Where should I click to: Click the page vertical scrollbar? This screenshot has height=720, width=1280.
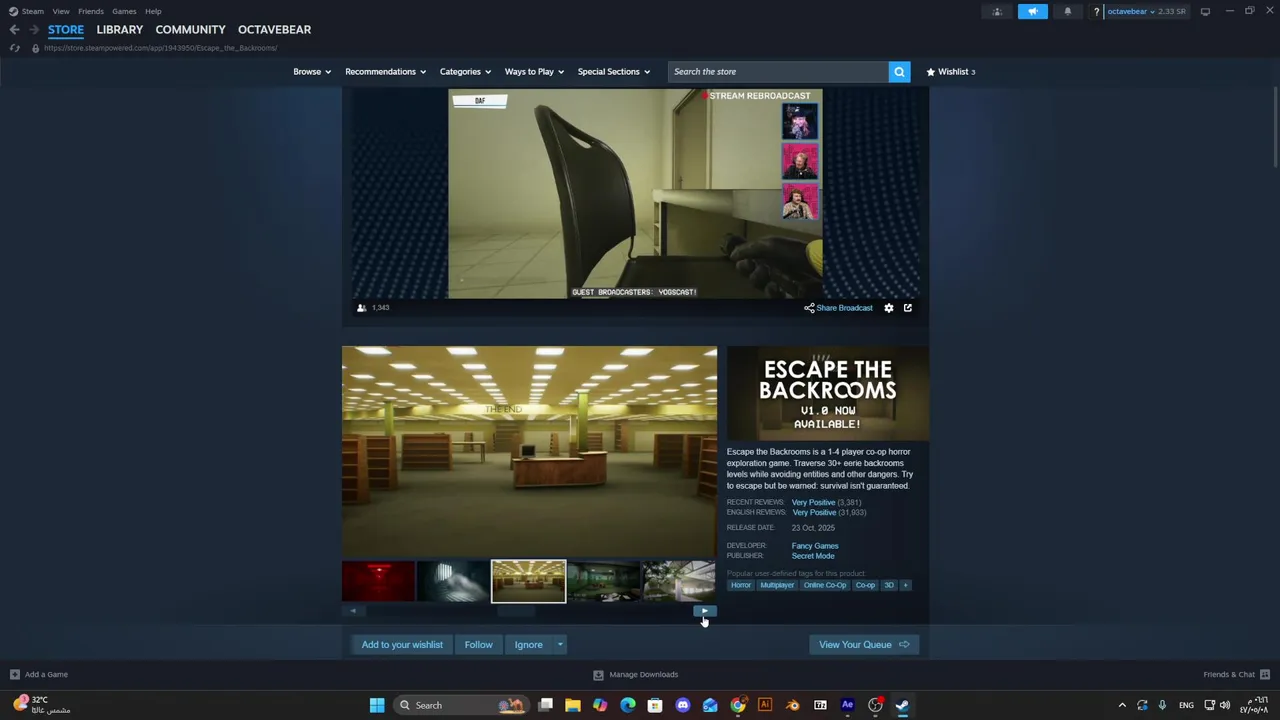pos(1275,128)
